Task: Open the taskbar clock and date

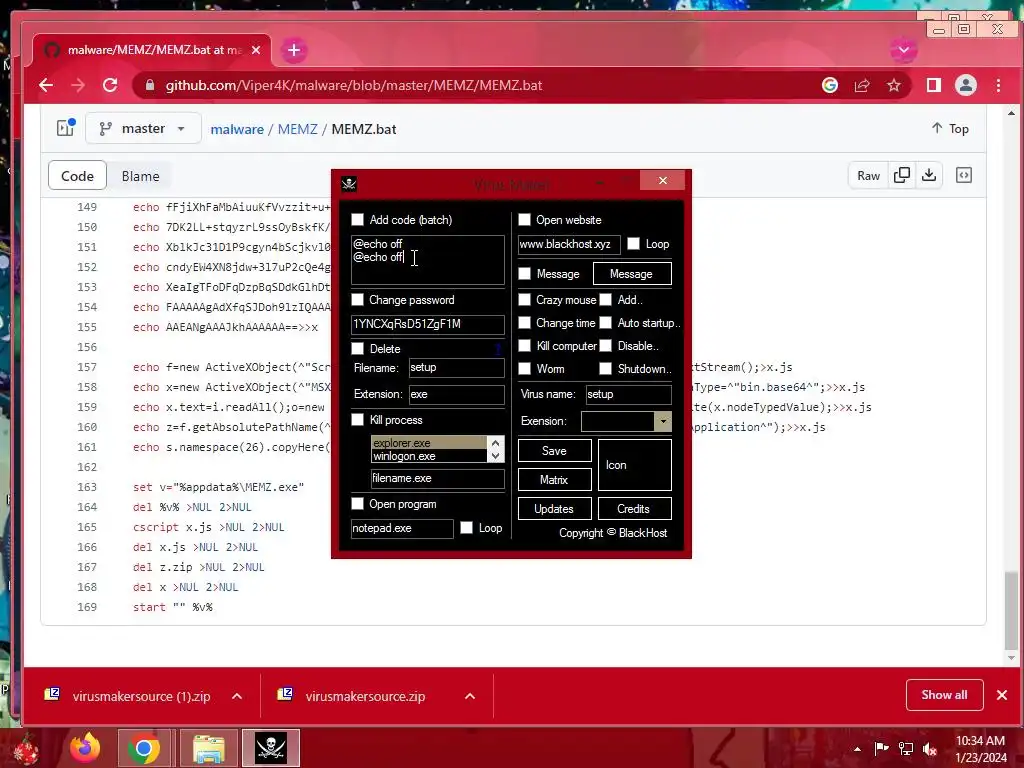Action: [980, 749]
